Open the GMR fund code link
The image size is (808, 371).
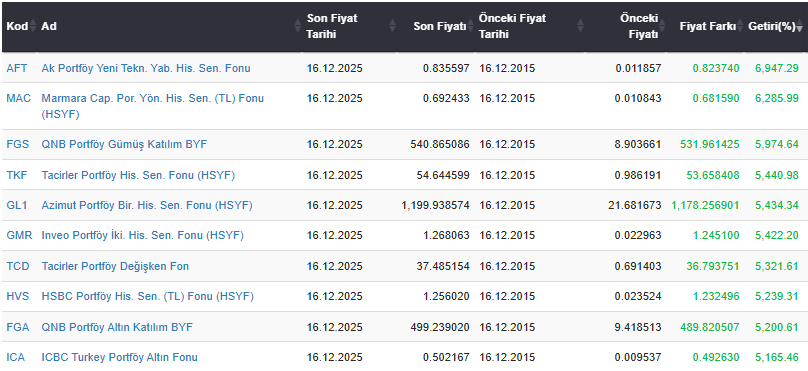(x=19, y=235)
